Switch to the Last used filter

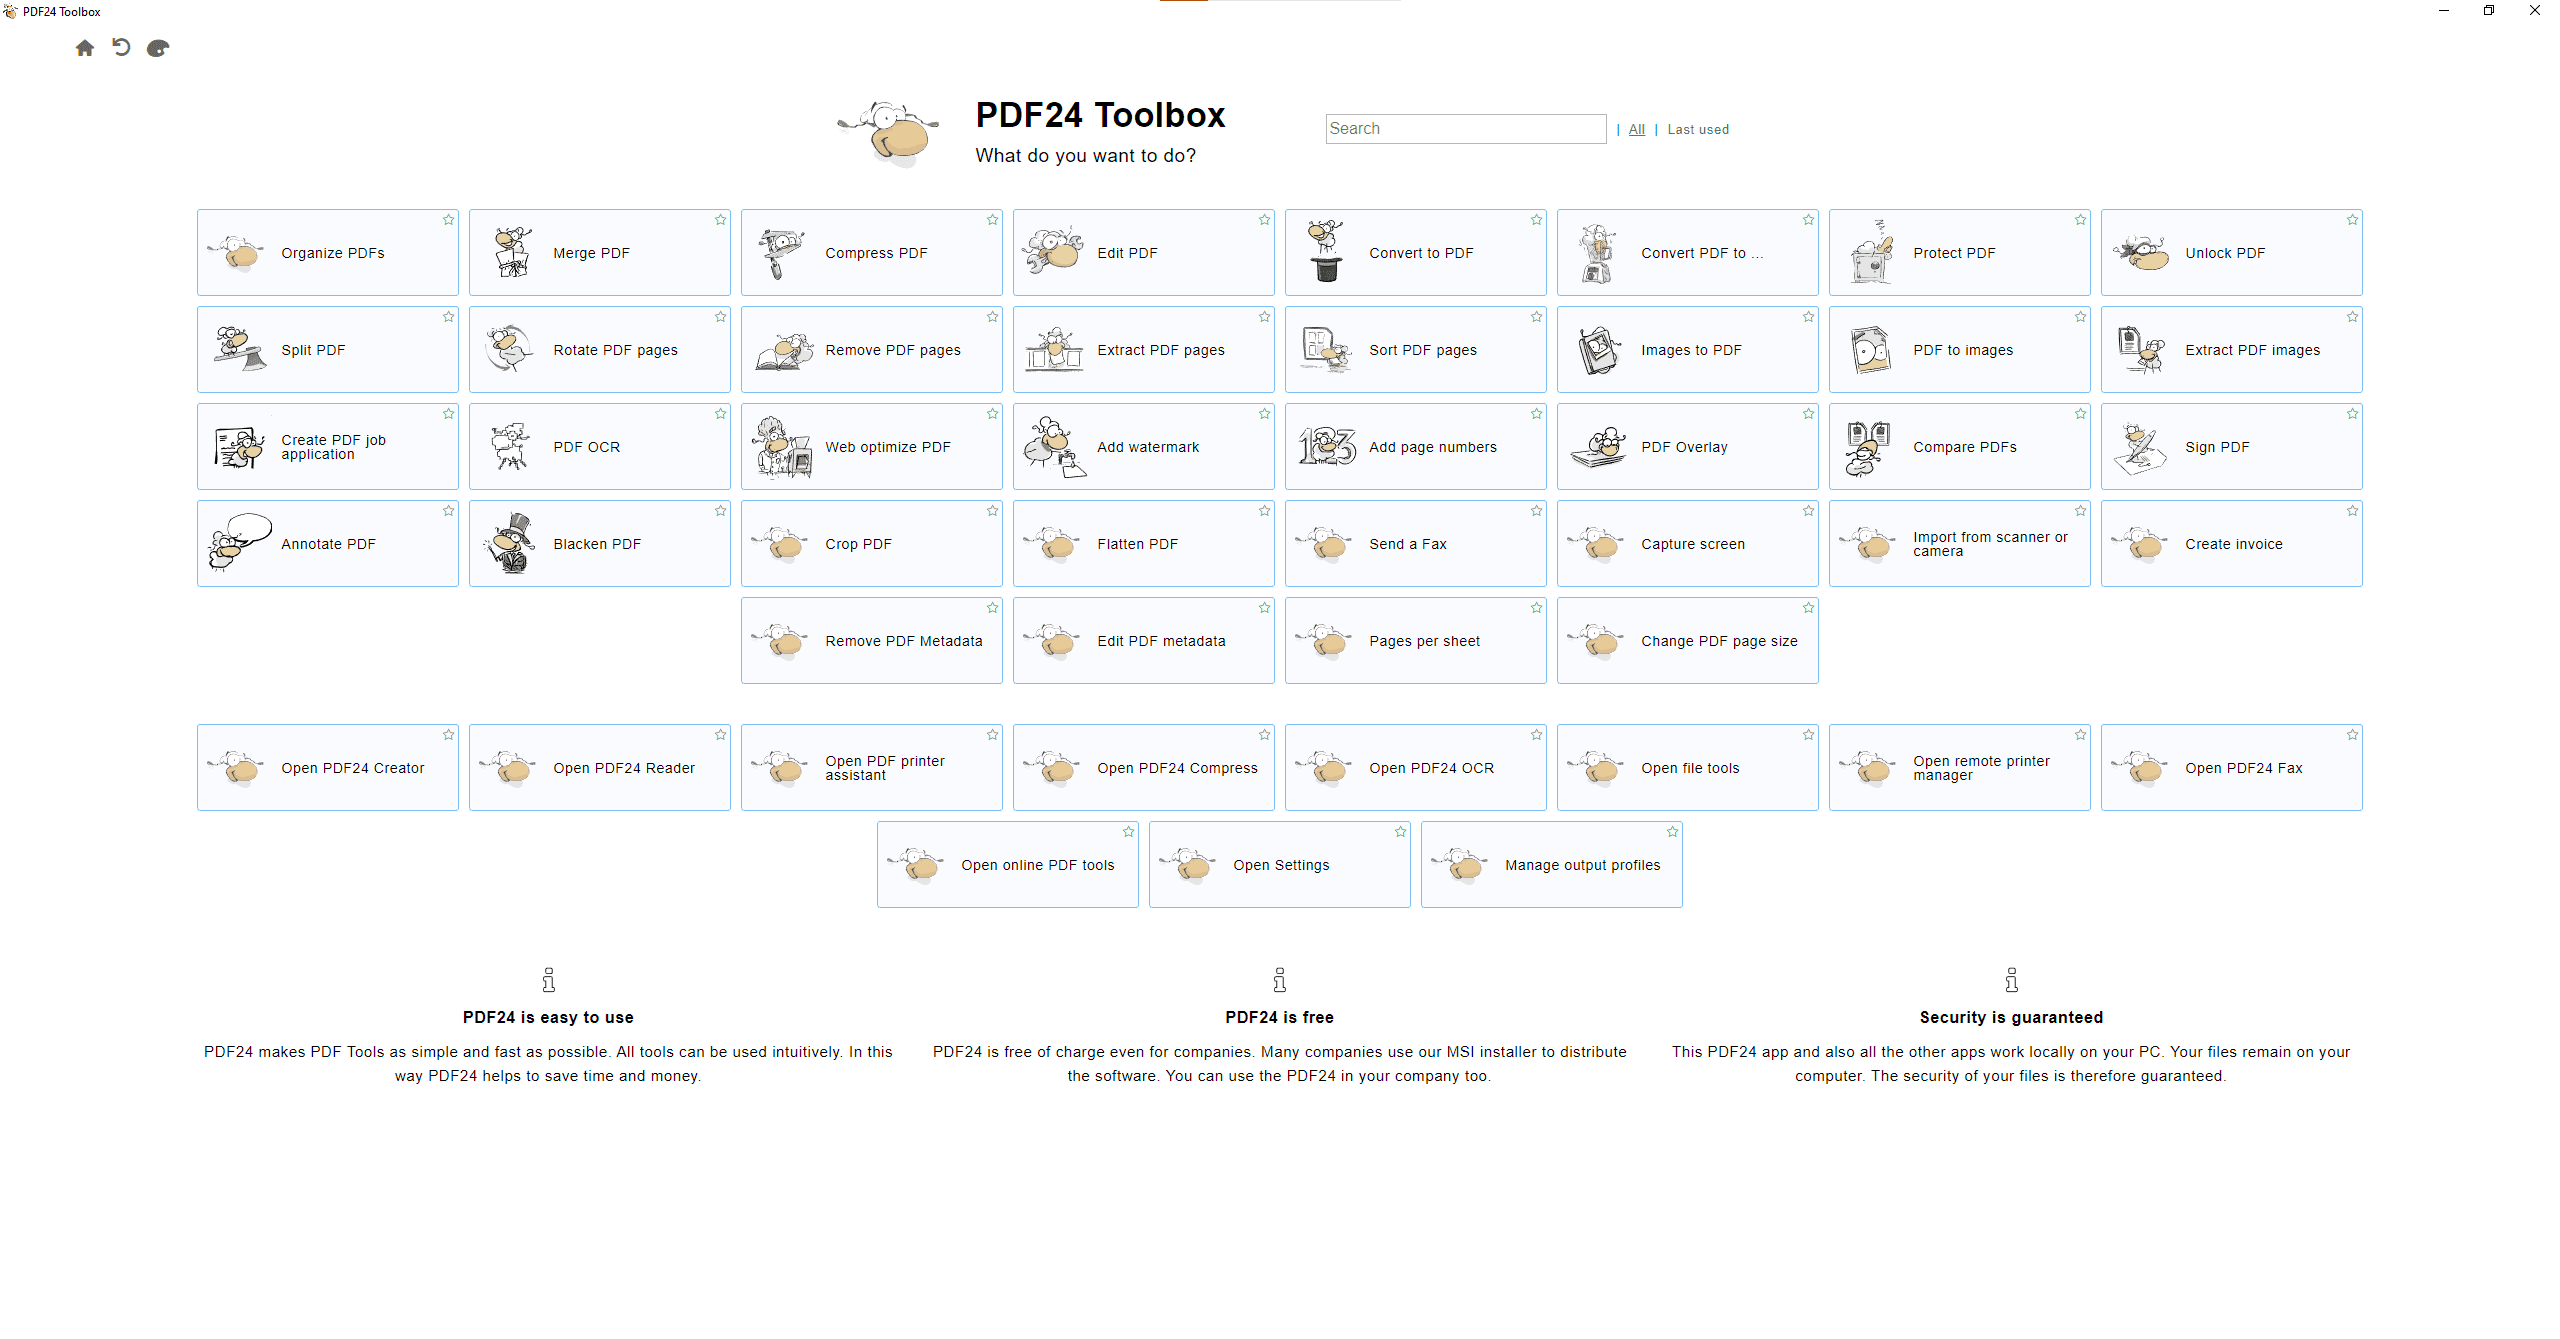pyautogui.click(x=1697, y=129)
